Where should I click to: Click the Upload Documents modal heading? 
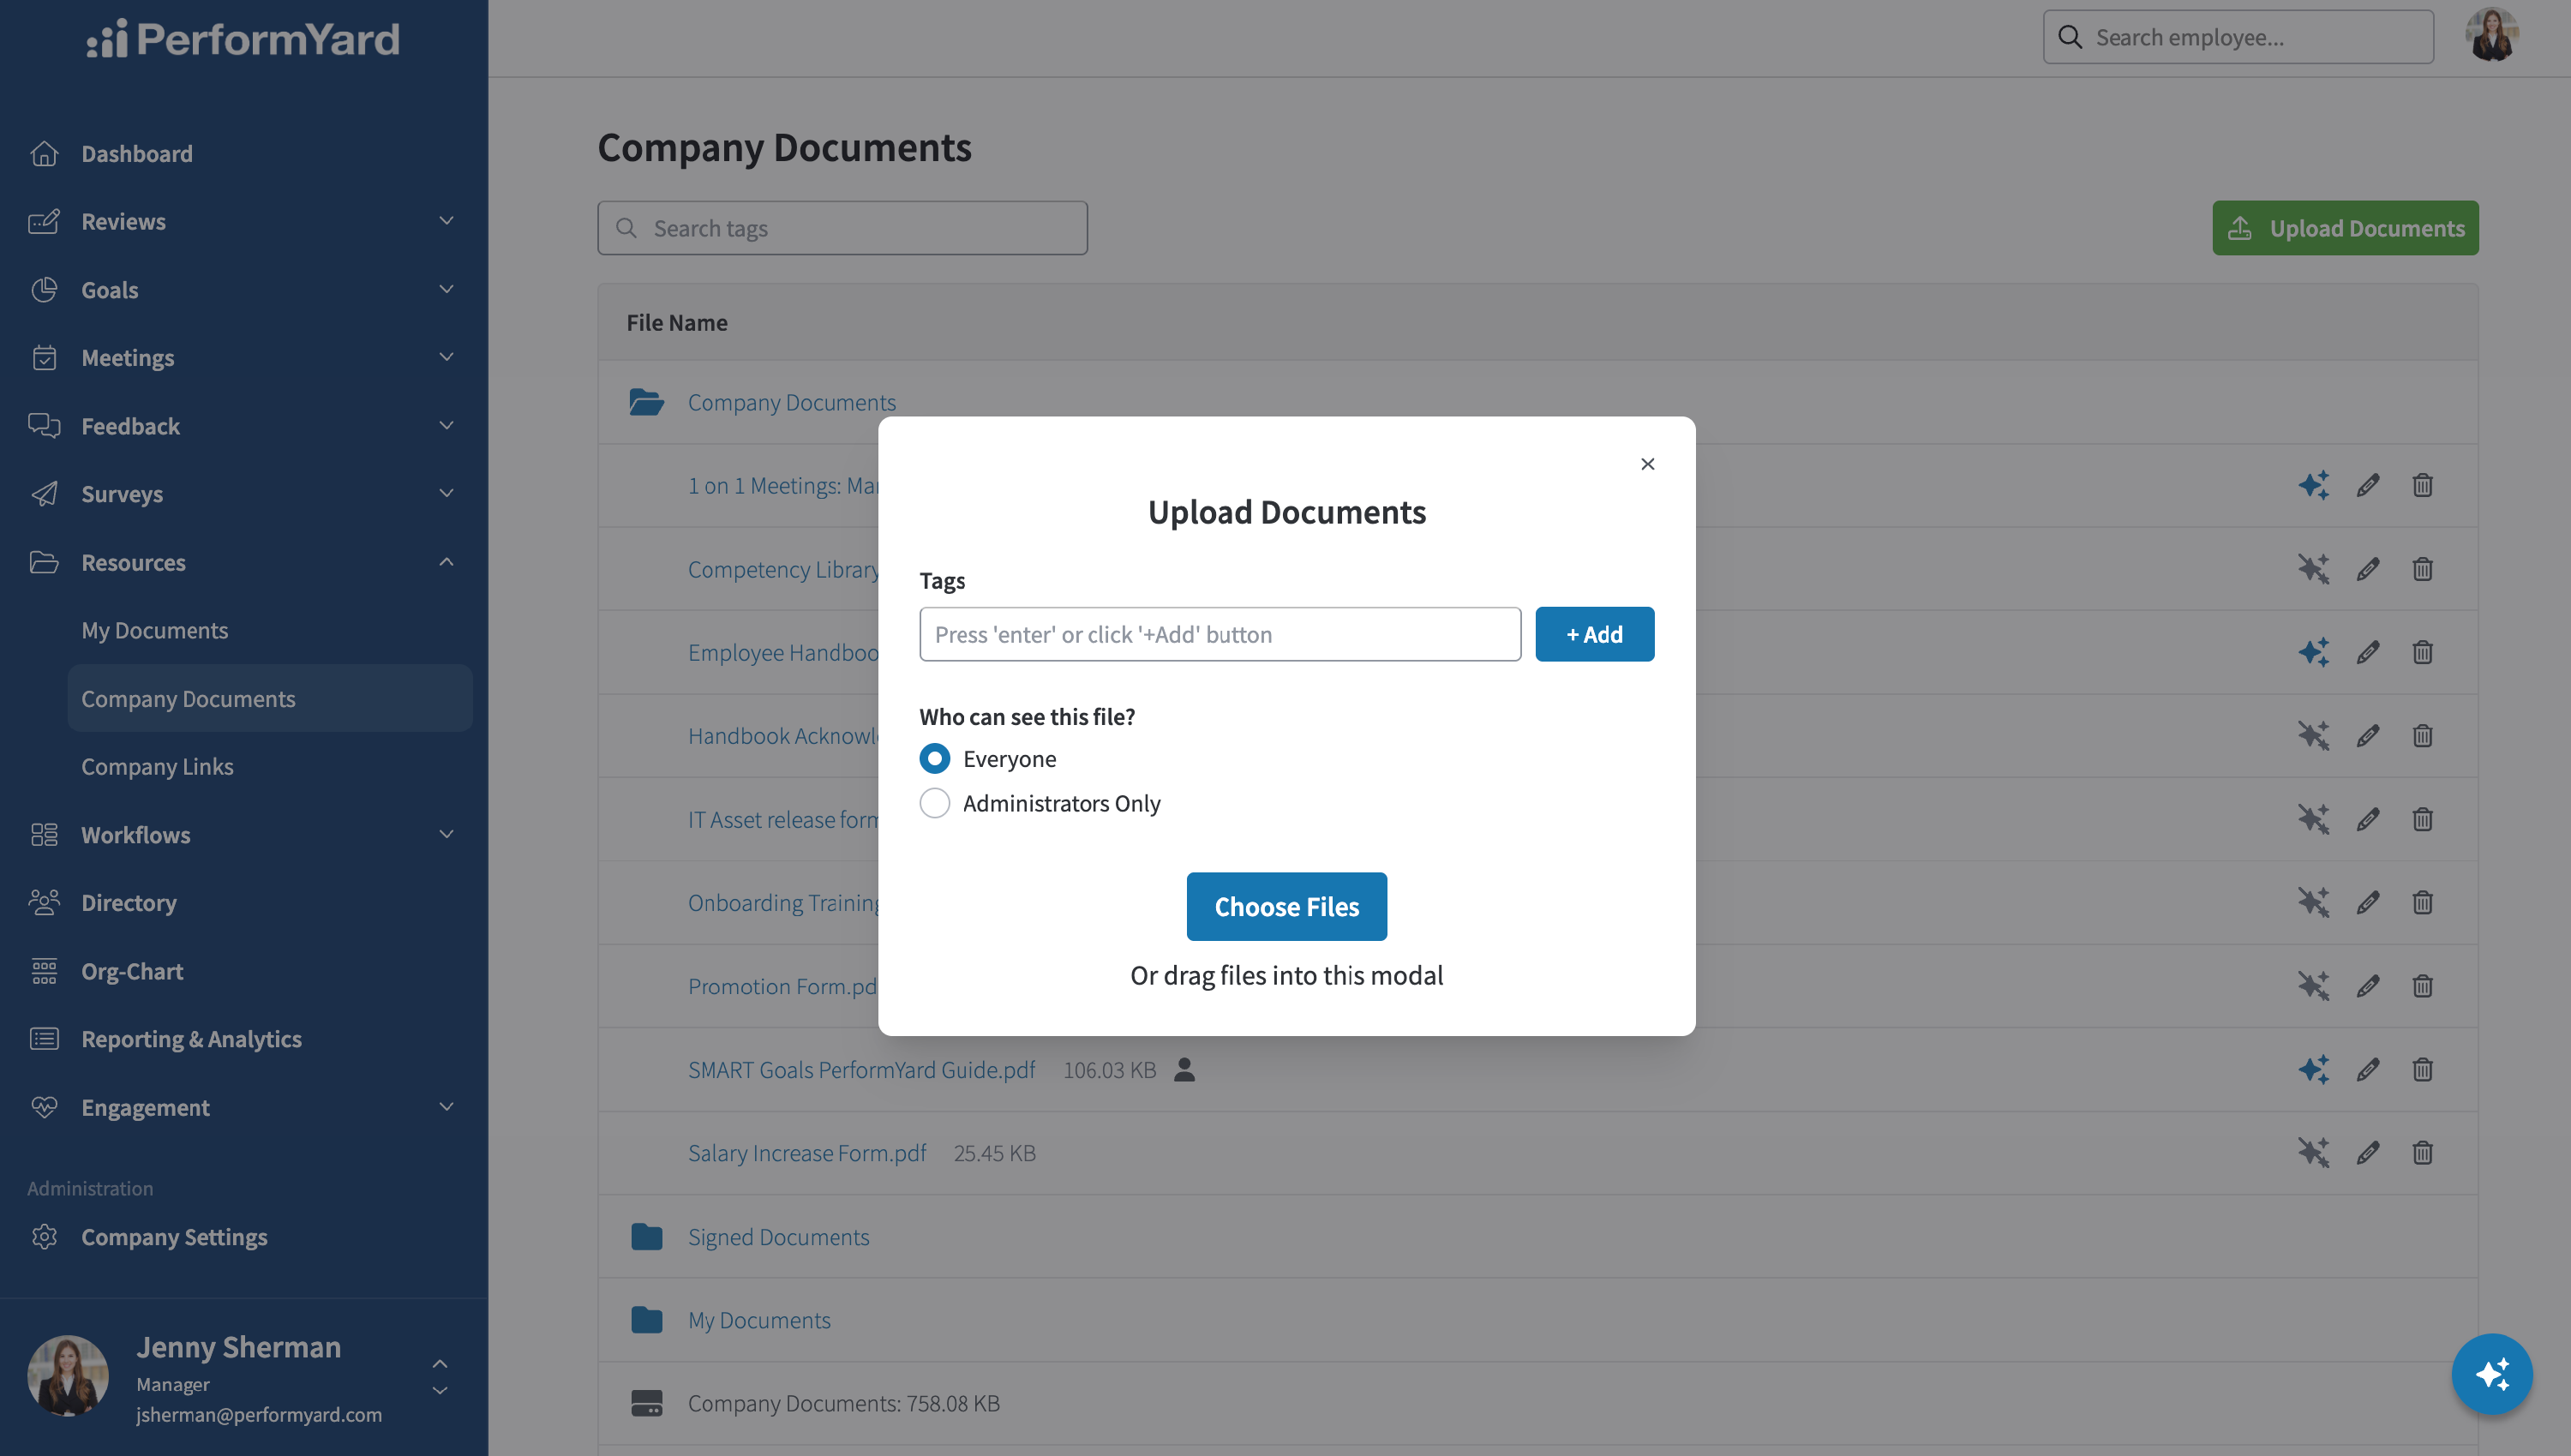coord(1286,512)
